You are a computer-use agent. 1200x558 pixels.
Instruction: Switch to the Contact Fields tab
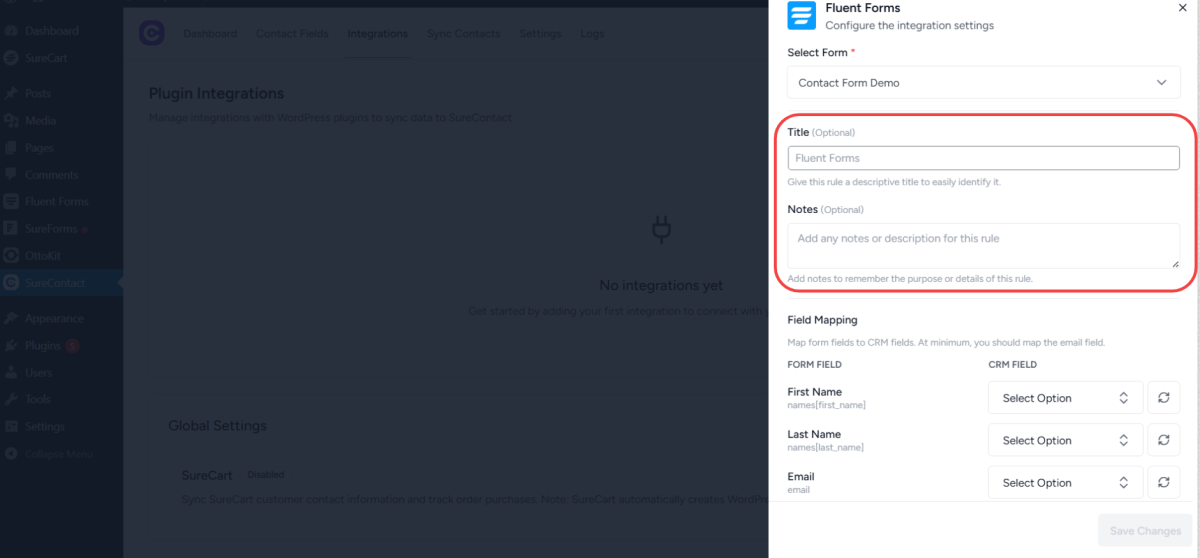[291, 34]
